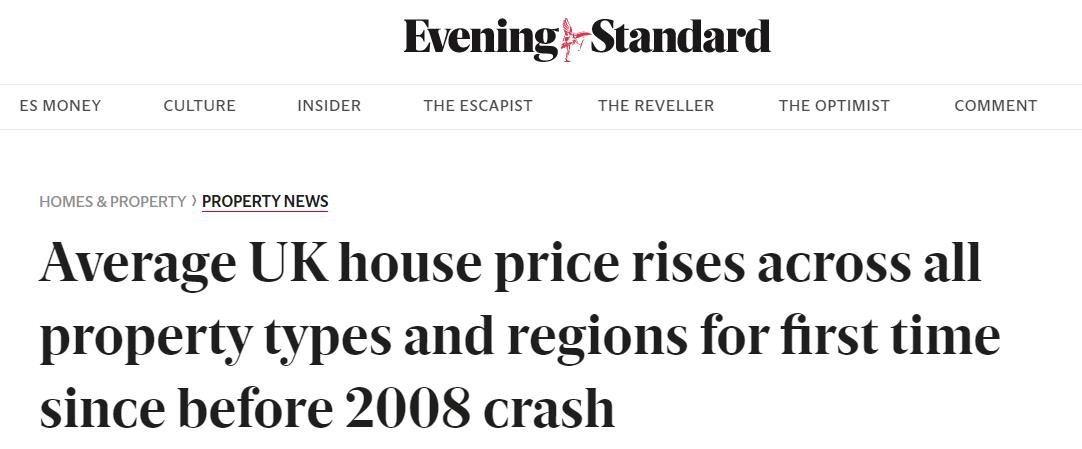Image resolution: width=1082 pixels, height=449 pixels.
Task: Click the word UK in the article headline
Action: (x=289, y=263)
